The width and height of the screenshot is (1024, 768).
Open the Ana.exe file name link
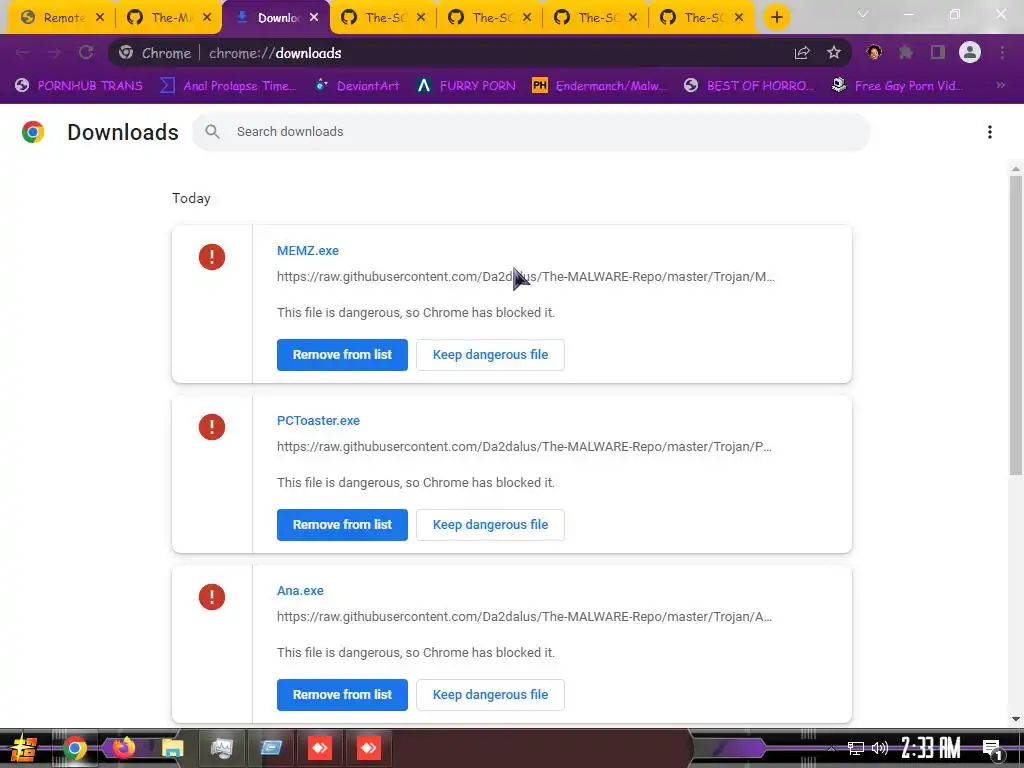300,590
